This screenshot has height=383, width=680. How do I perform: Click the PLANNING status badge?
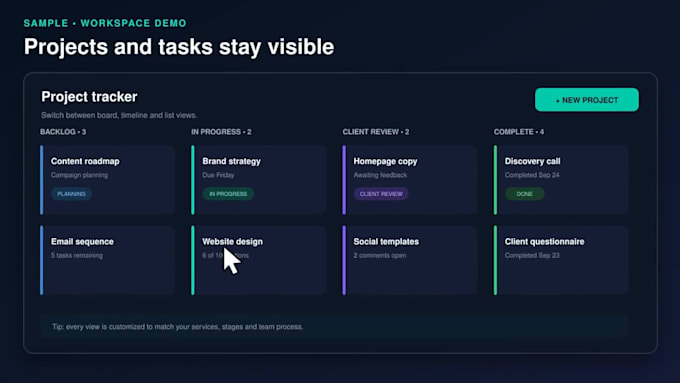coord(72,194)
